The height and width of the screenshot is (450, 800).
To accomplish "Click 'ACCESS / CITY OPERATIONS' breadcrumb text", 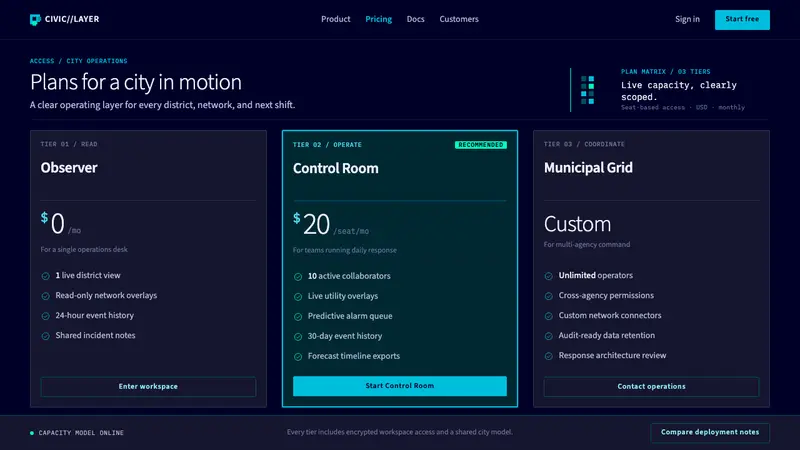I will click(x=79, y=61).
